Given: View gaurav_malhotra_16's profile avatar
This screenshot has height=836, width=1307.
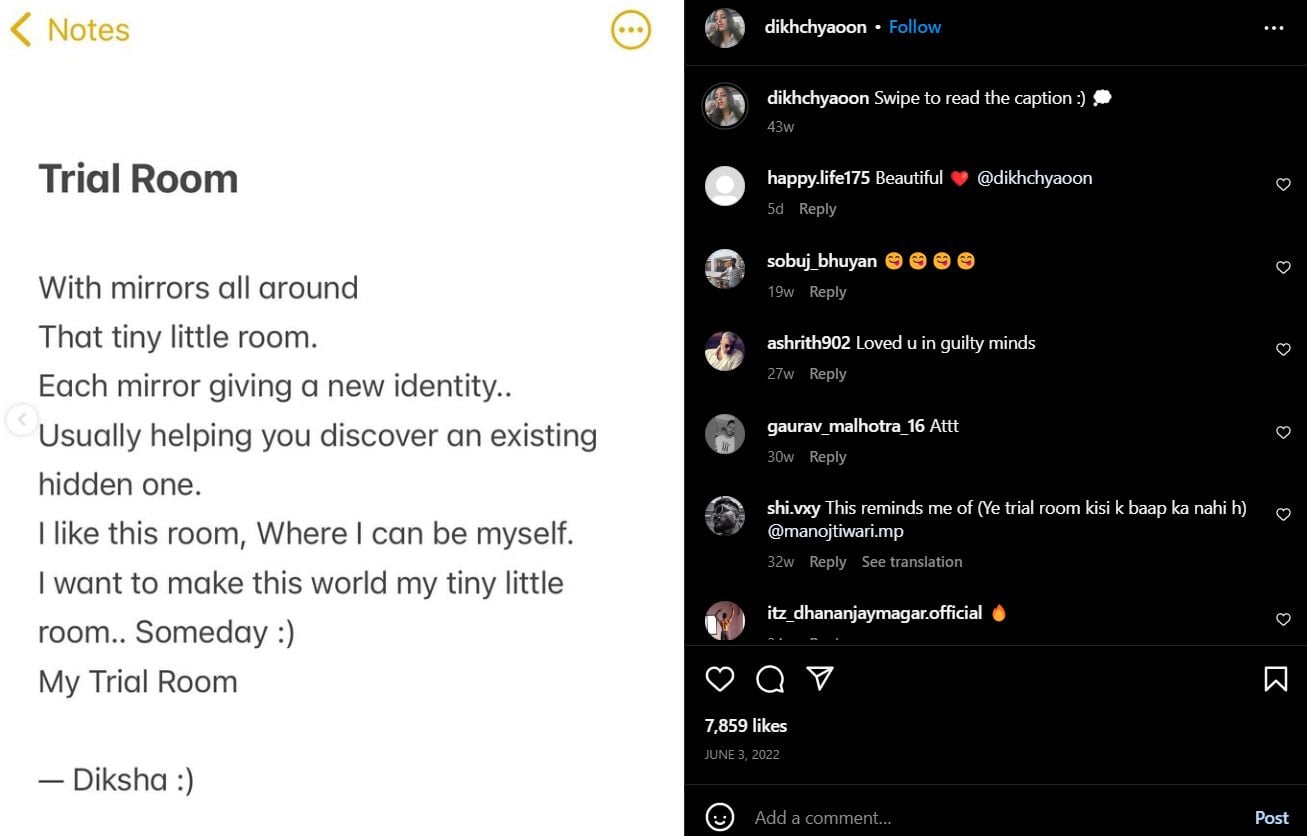Looking at the screenshot, I should [724, 433].
